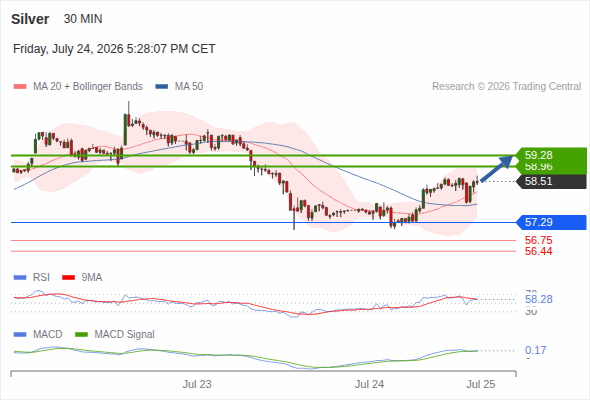Click the 57.29 pivot price tag
Image resolution: width=590 pixels, height=400 pixels.
tap(550, 222)
